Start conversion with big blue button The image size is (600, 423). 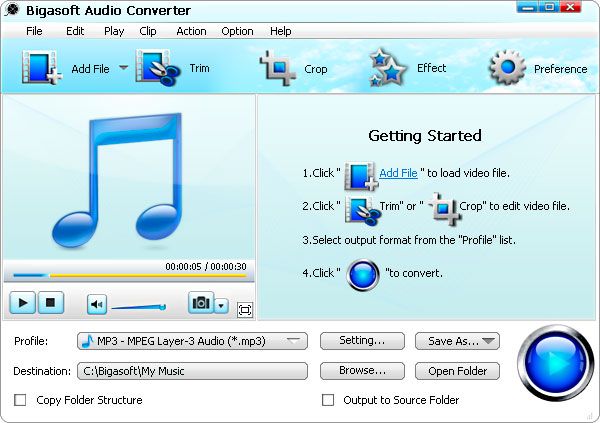point(555,363)
